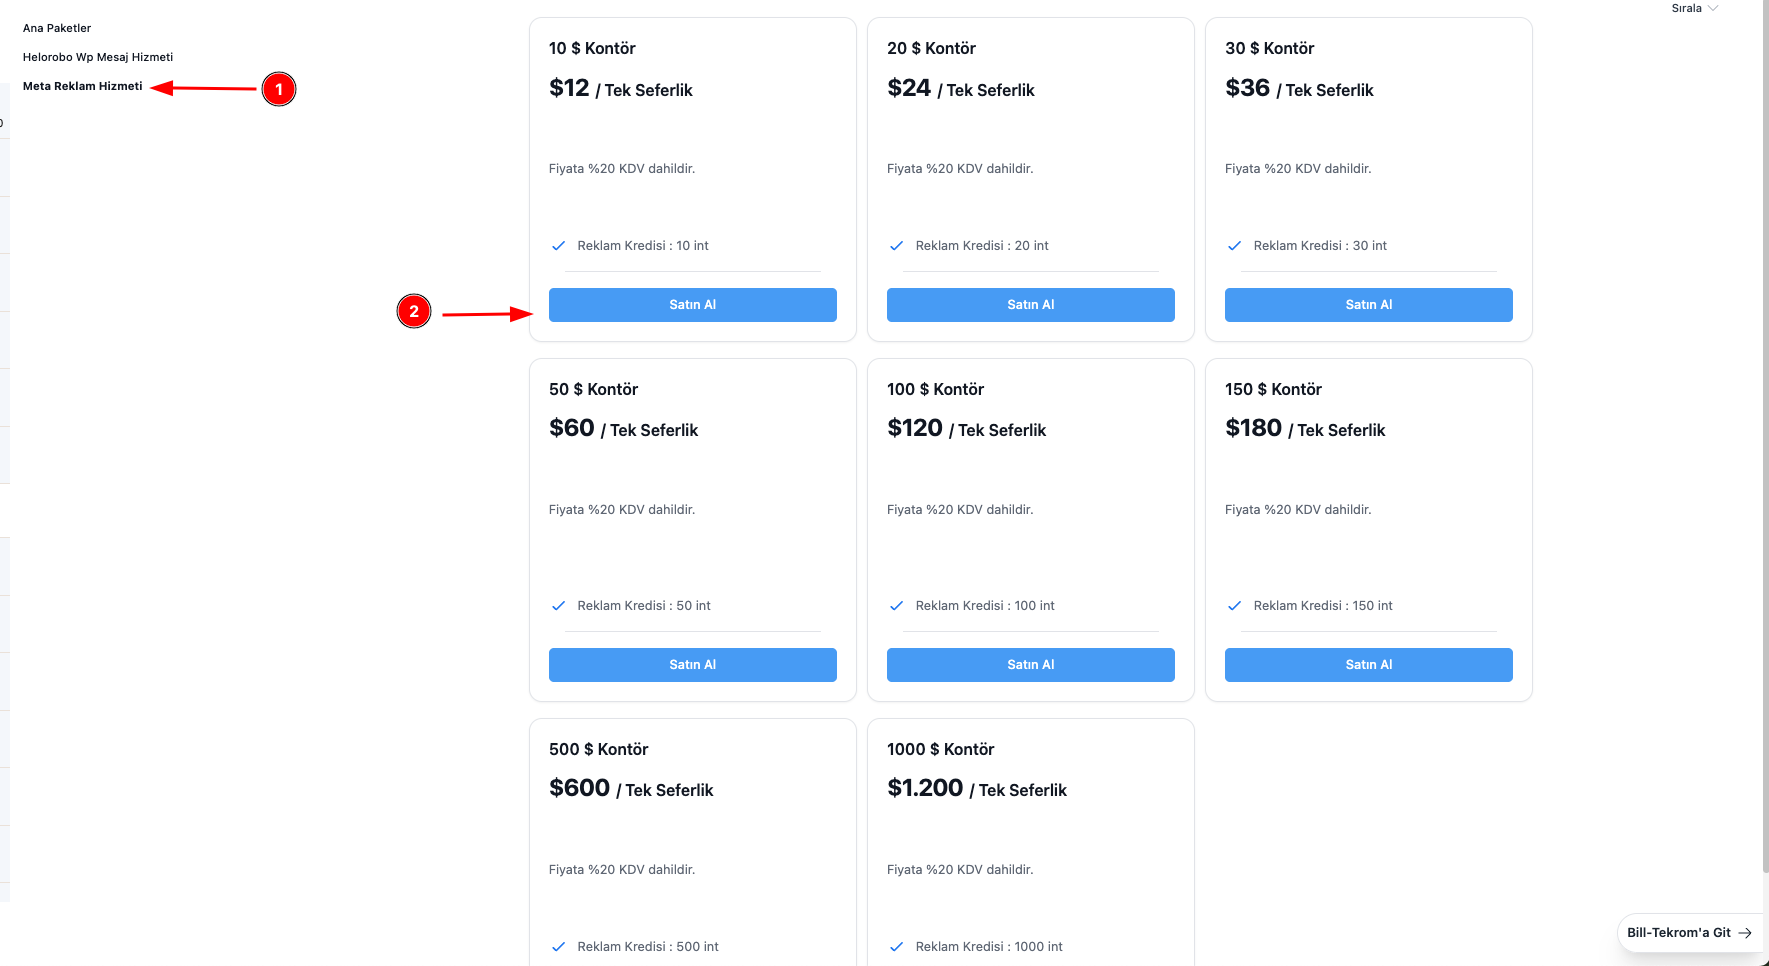Click checkmark icon for Reklam Kredisi 30

pos(1235,246)
